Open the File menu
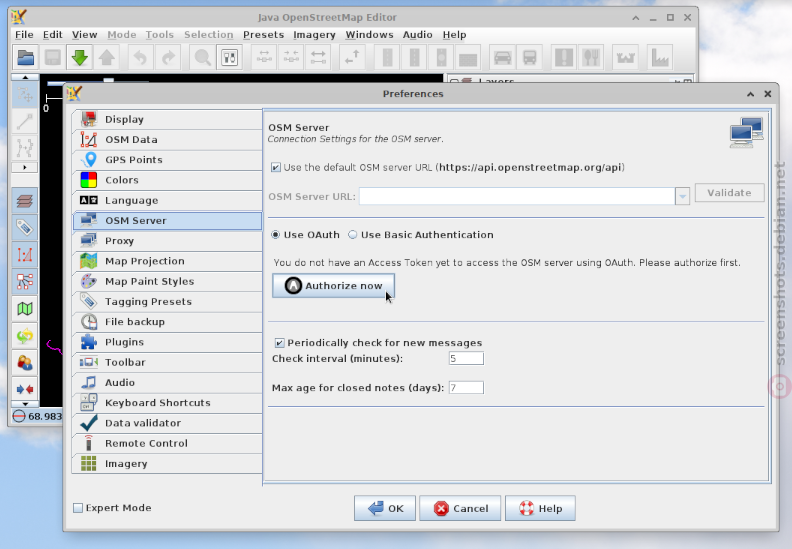 tap(24, 35)
